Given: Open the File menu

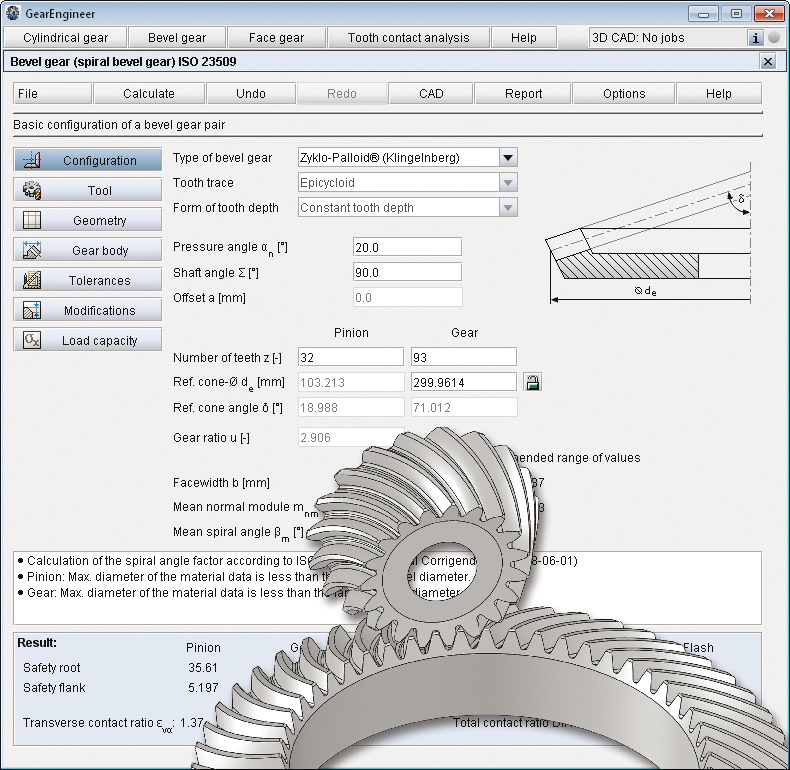Looking at the screenshot, I should [52, 94].
